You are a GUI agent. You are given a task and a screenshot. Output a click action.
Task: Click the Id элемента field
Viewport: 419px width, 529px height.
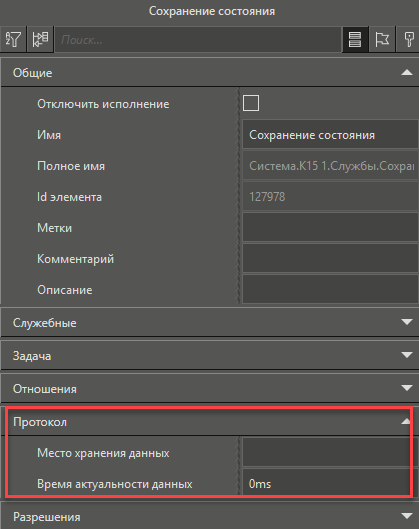click(330, 197)
